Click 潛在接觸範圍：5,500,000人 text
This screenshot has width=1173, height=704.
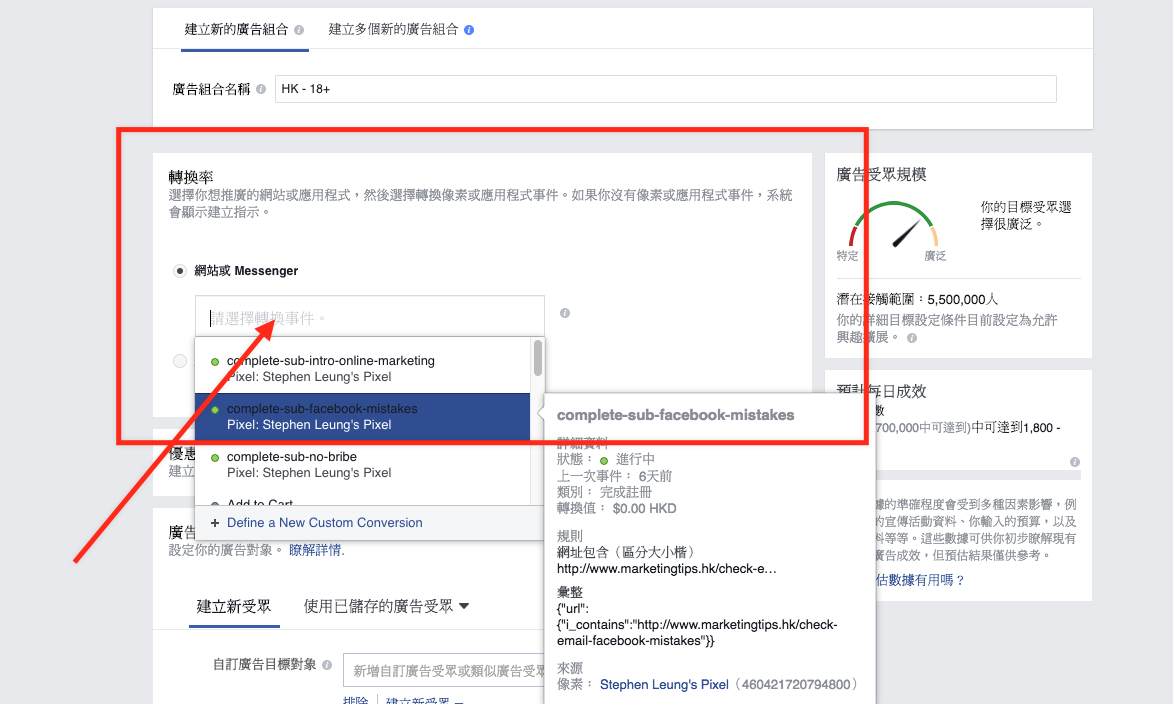point(917,299)
